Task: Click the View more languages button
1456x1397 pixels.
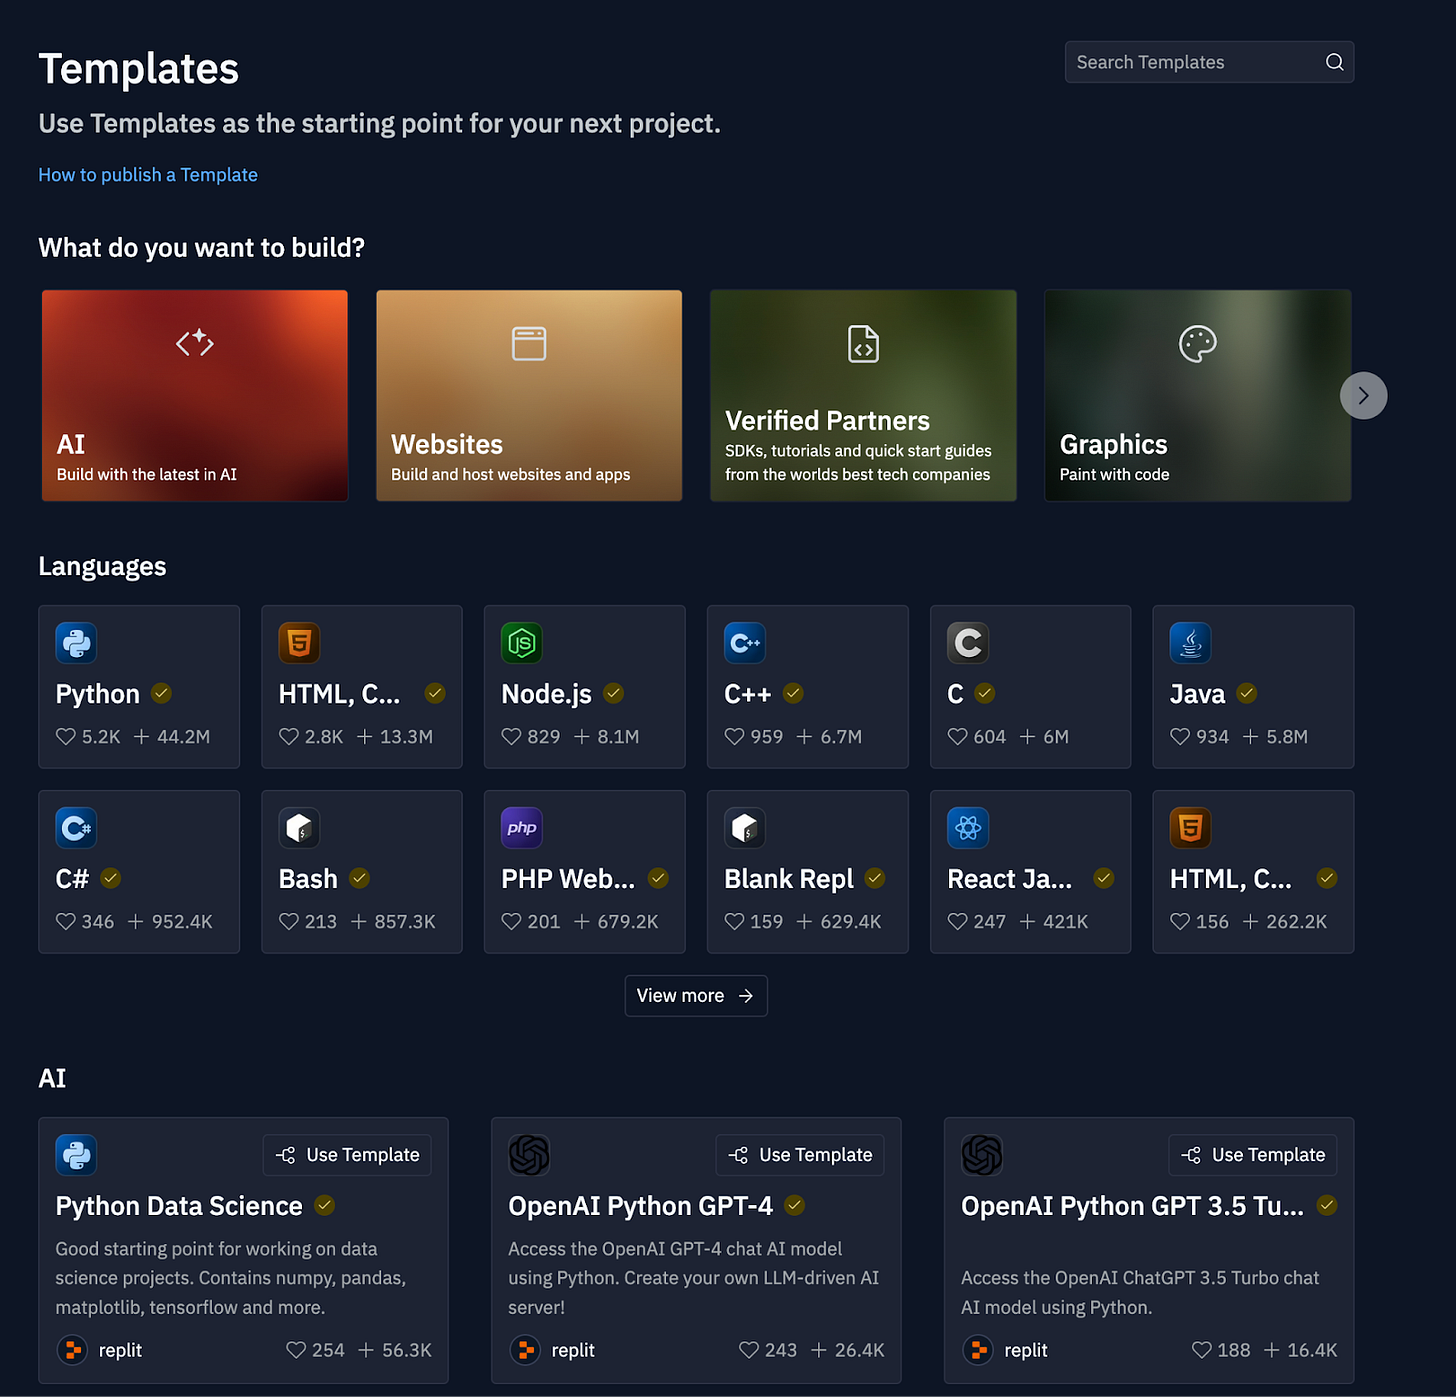Action: click(696, 996)
